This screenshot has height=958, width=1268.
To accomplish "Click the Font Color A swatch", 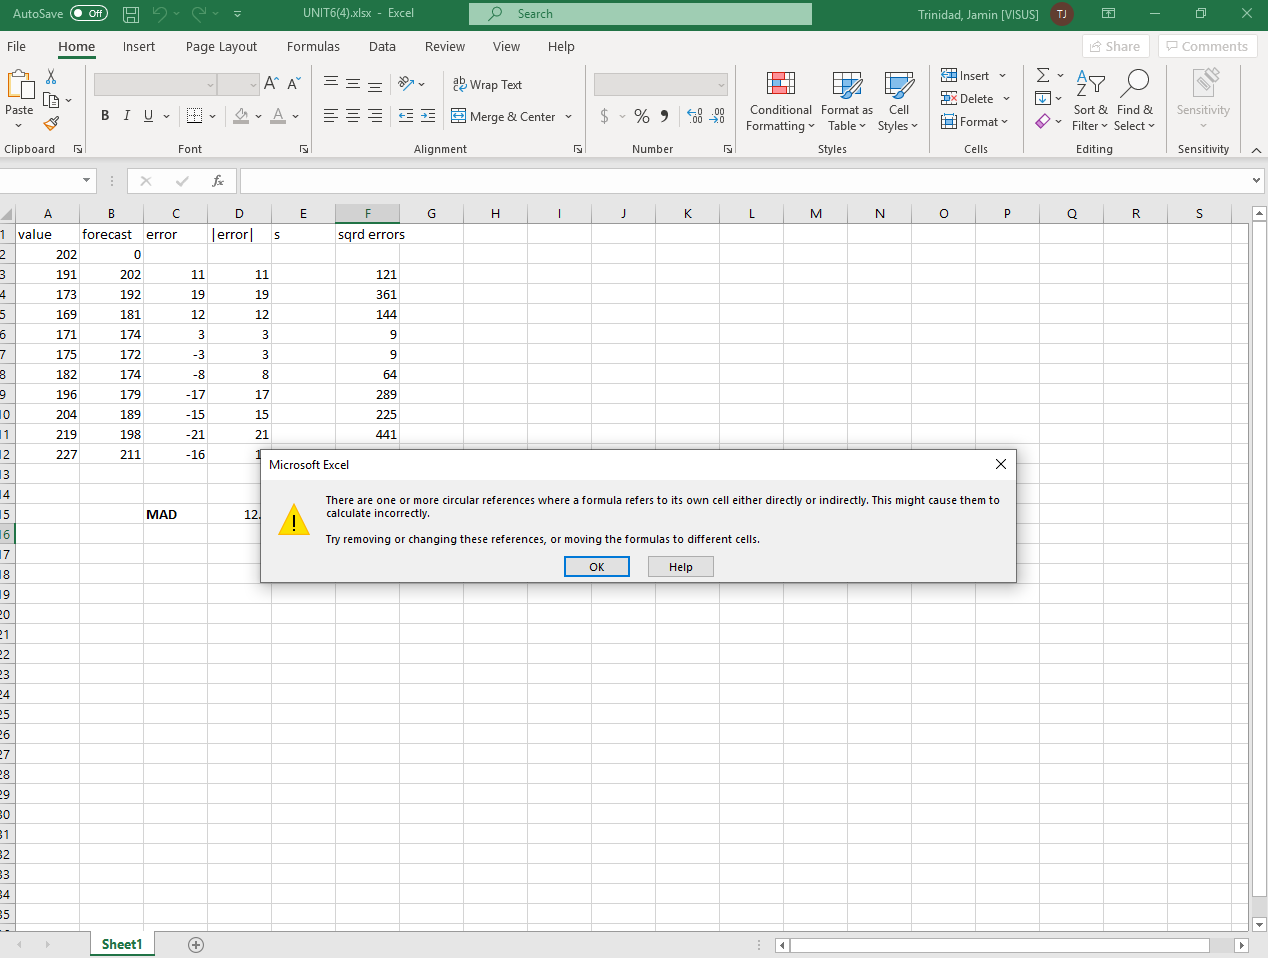I will [279, 116].
